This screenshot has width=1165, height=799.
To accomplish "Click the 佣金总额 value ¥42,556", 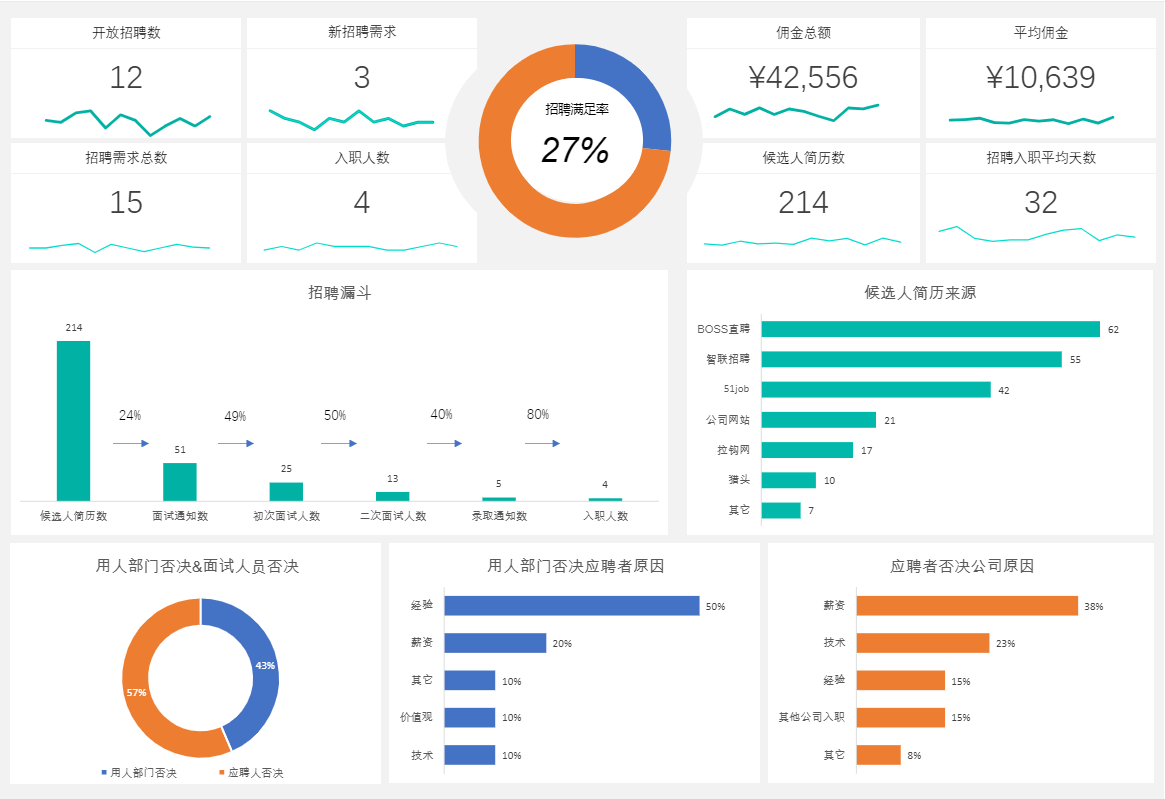I will click(x=804, y=75).
